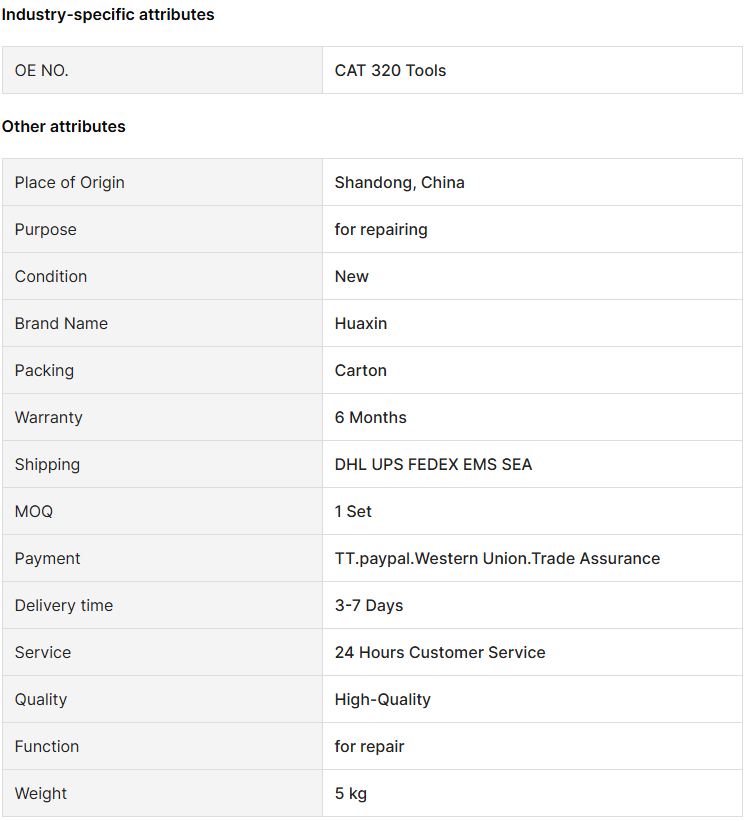
Task: Select the MOQ 1 Set value
Action: tap(353, 512)
